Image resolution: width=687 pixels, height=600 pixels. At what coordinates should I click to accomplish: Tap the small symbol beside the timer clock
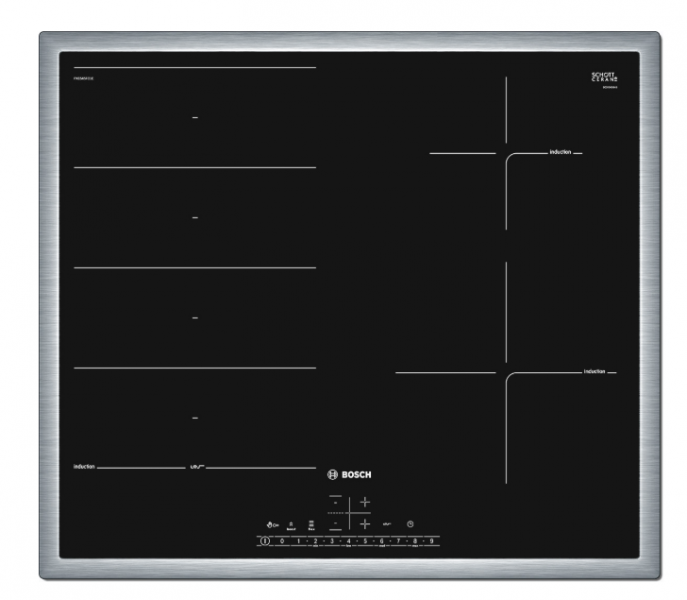[387, 524]
